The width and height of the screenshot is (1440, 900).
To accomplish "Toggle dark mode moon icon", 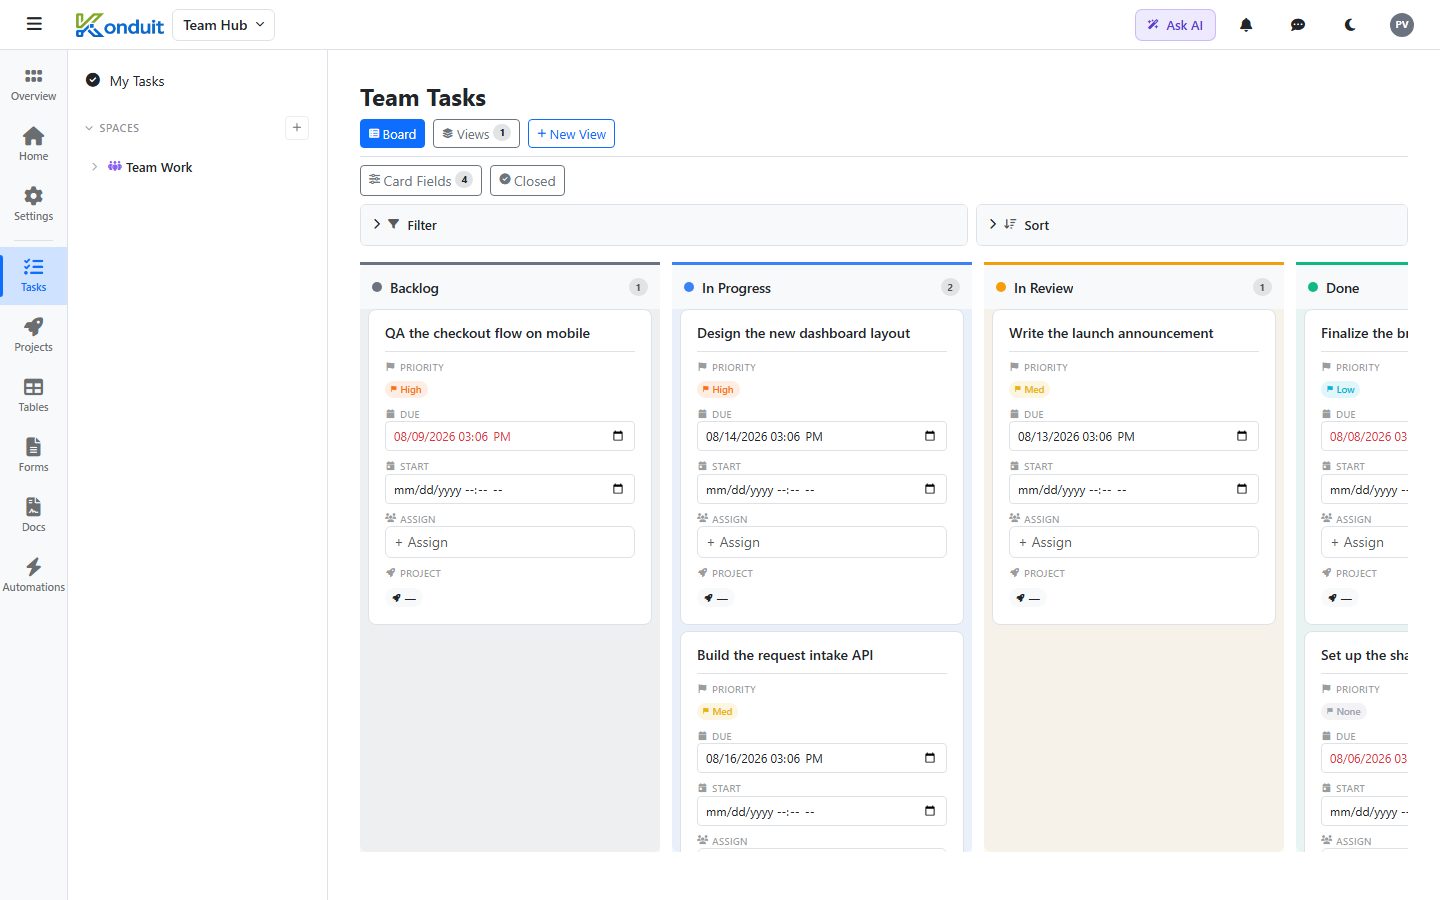I will pos(1350,25).
